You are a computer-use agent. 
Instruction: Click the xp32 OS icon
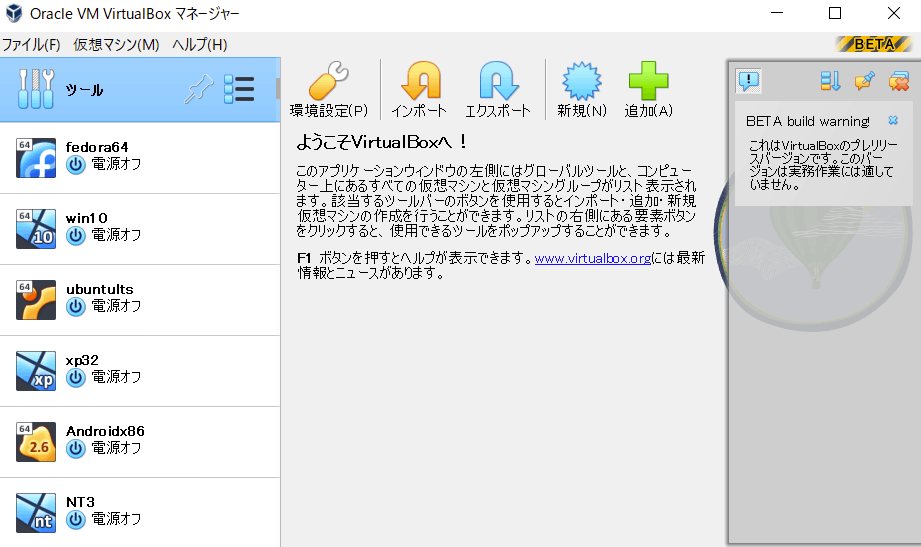coord(36,371)
